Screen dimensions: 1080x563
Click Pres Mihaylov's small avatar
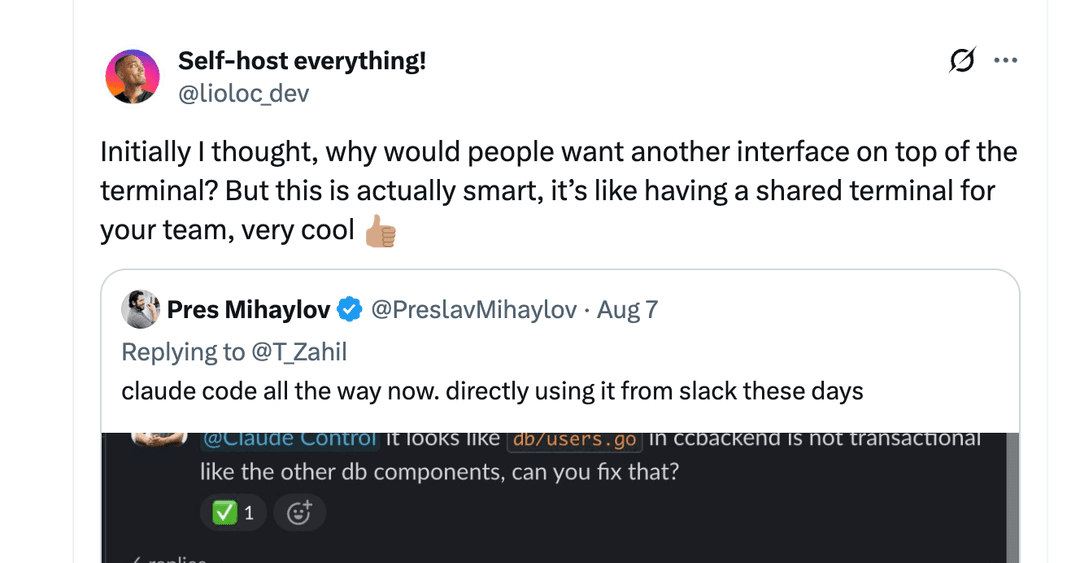140,310
